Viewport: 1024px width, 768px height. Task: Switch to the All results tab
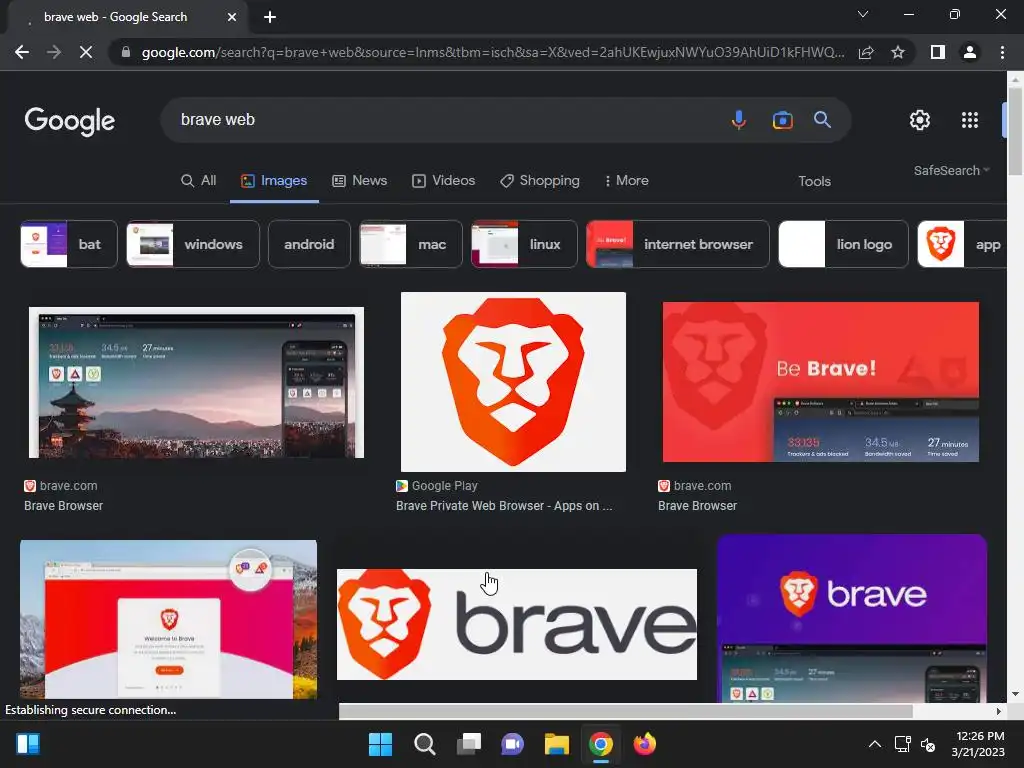coord(199,180)
